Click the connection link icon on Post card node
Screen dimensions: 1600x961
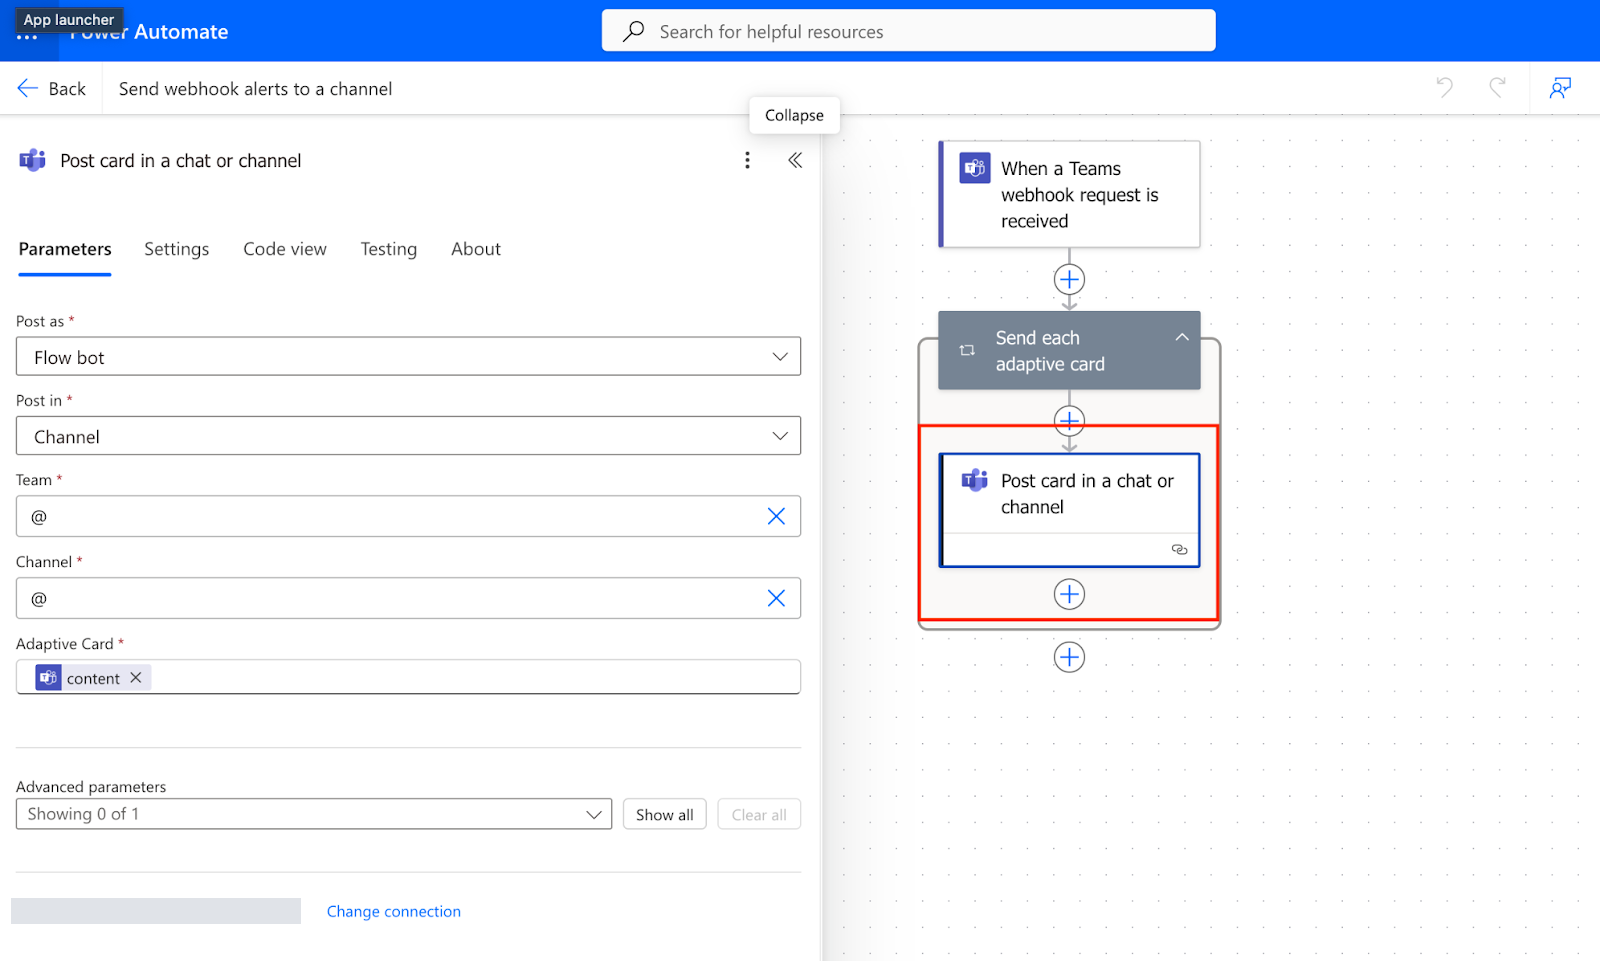(1180, 549)
